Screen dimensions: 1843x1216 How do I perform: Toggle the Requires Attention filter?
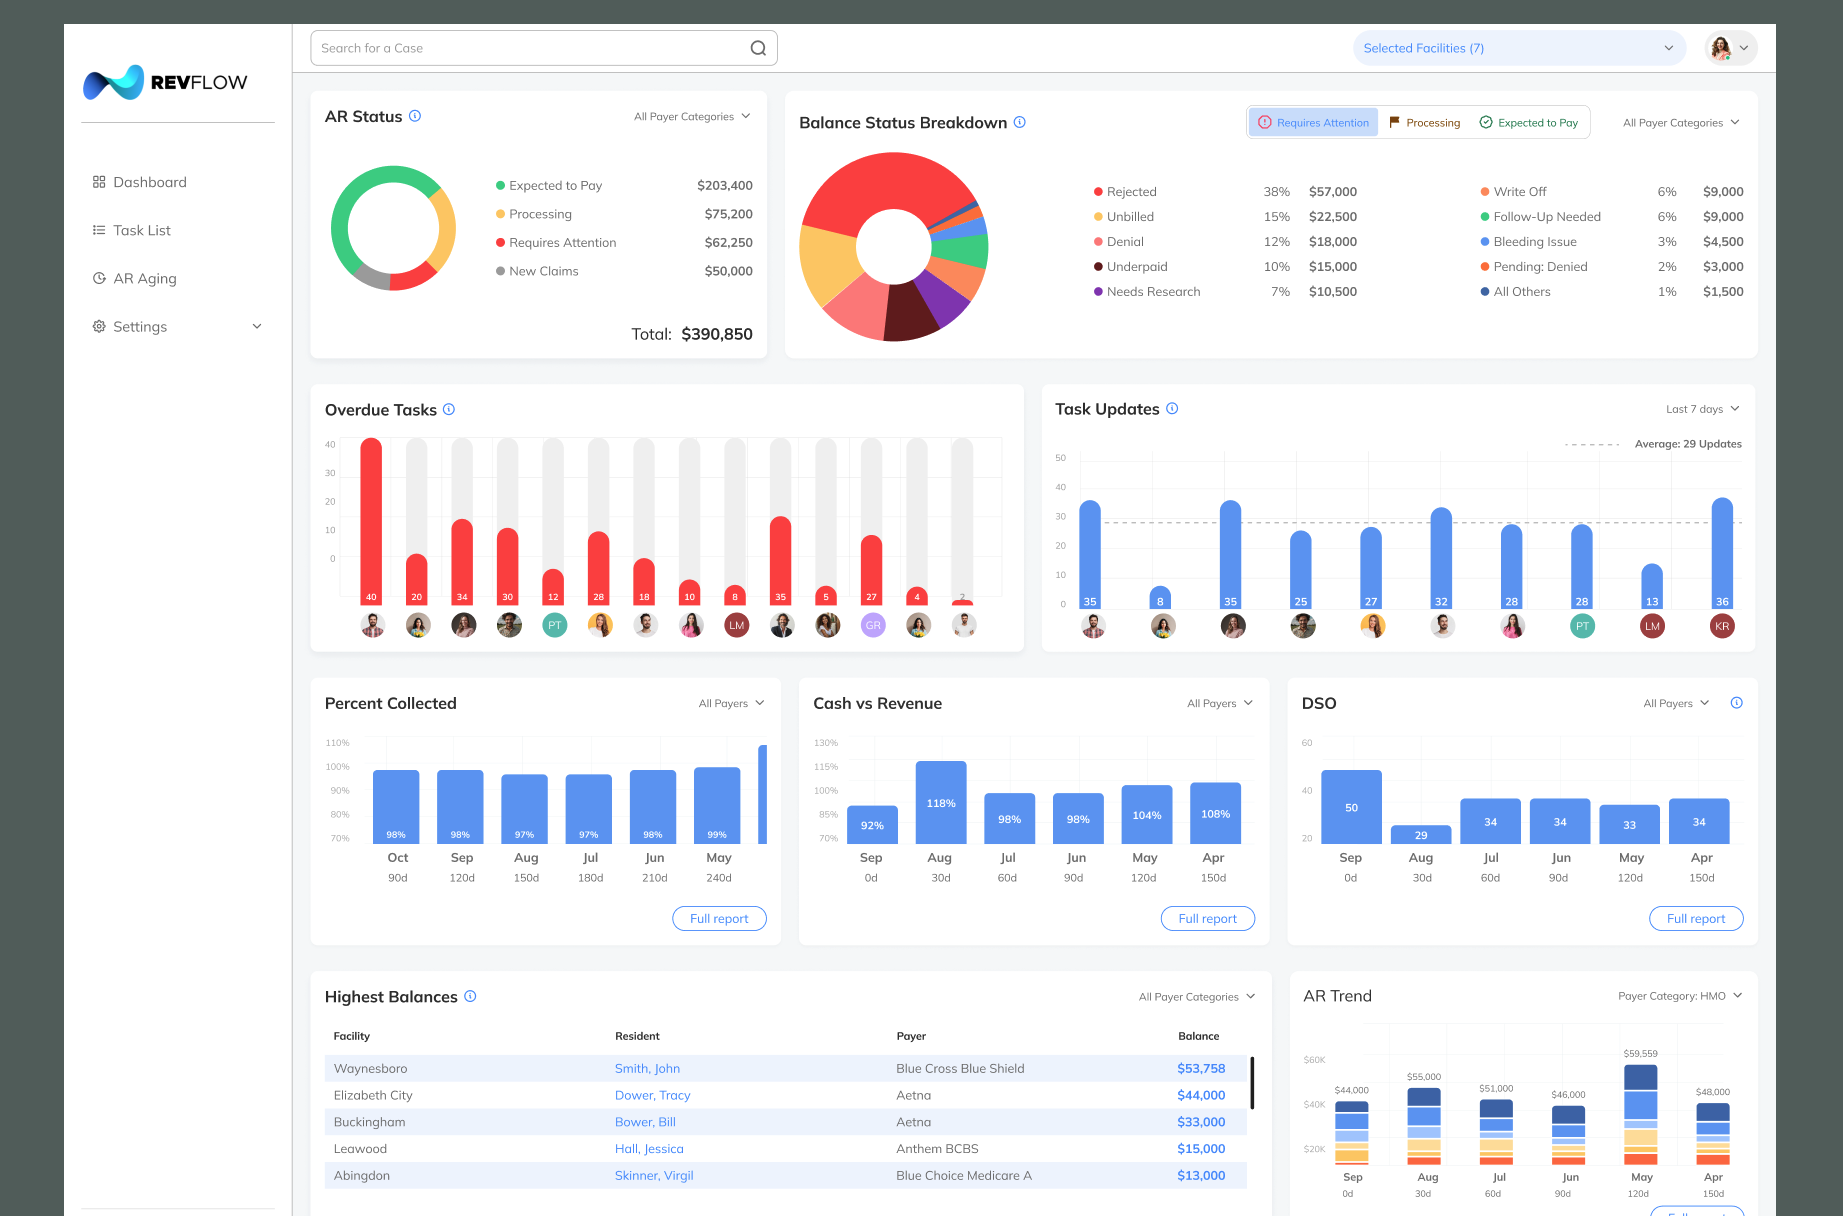pos(1313,122)
